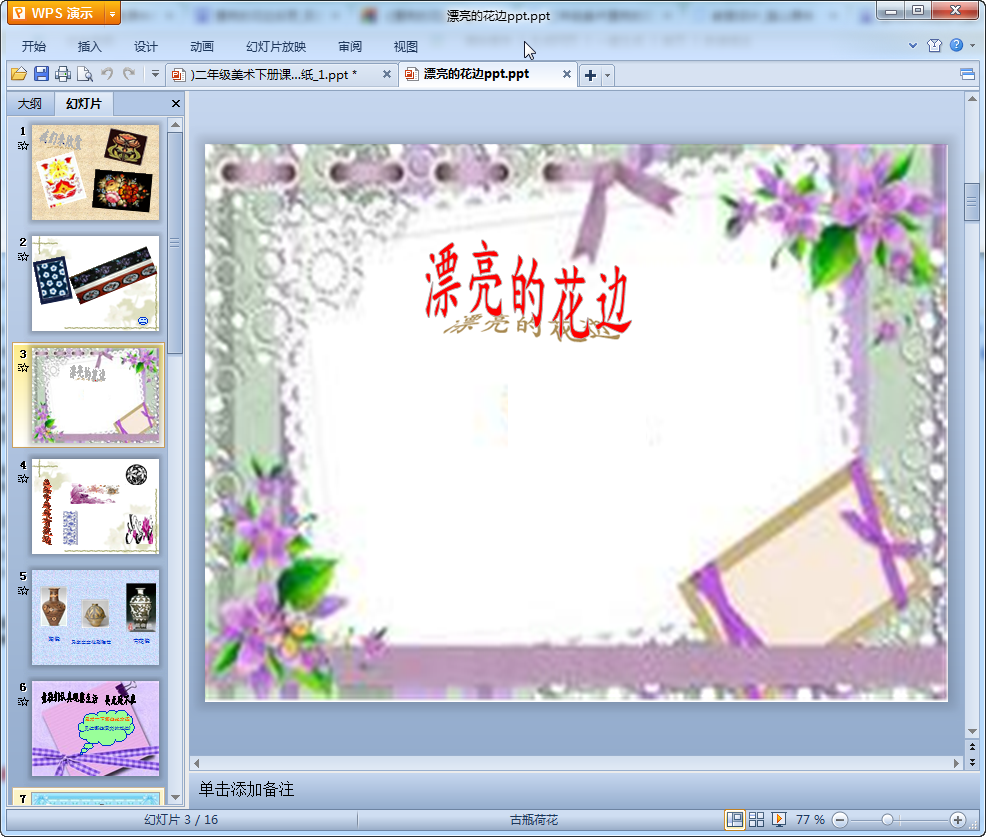Go to previous slide double-arrow button
The width and height of the screenshot is (986, 837).
(972, 747)
